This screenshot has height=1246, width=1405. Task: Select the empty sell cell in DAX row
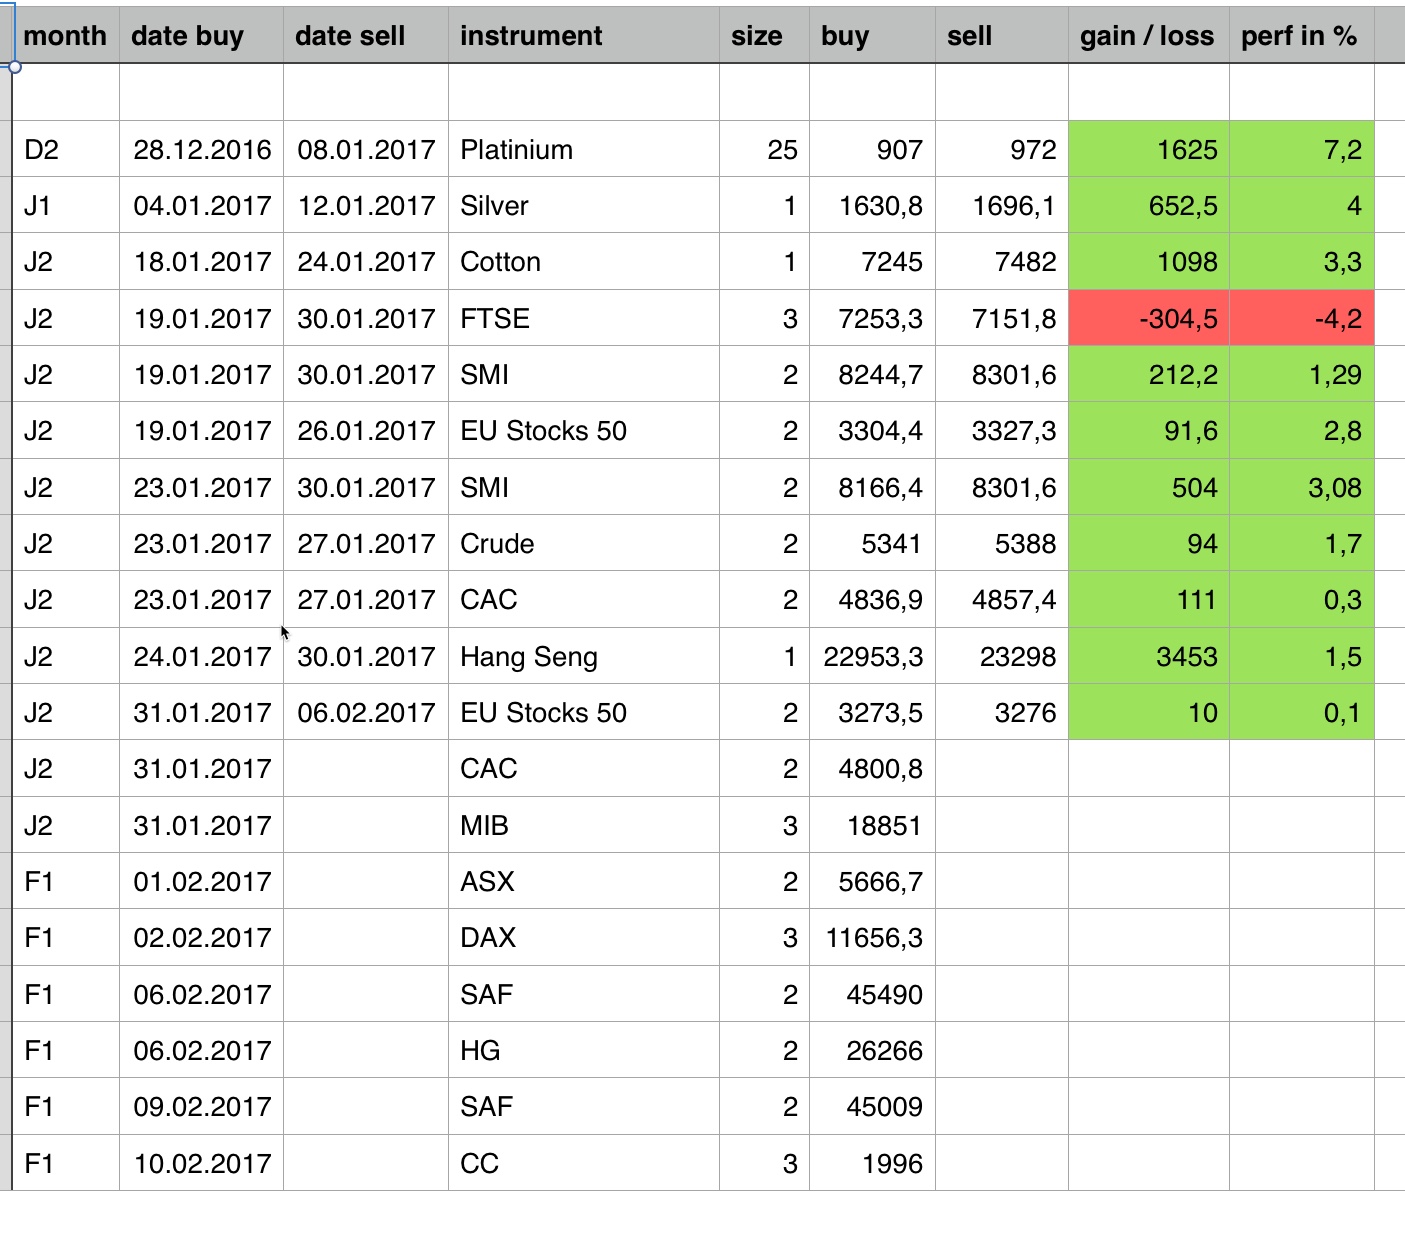(1001, 938)
